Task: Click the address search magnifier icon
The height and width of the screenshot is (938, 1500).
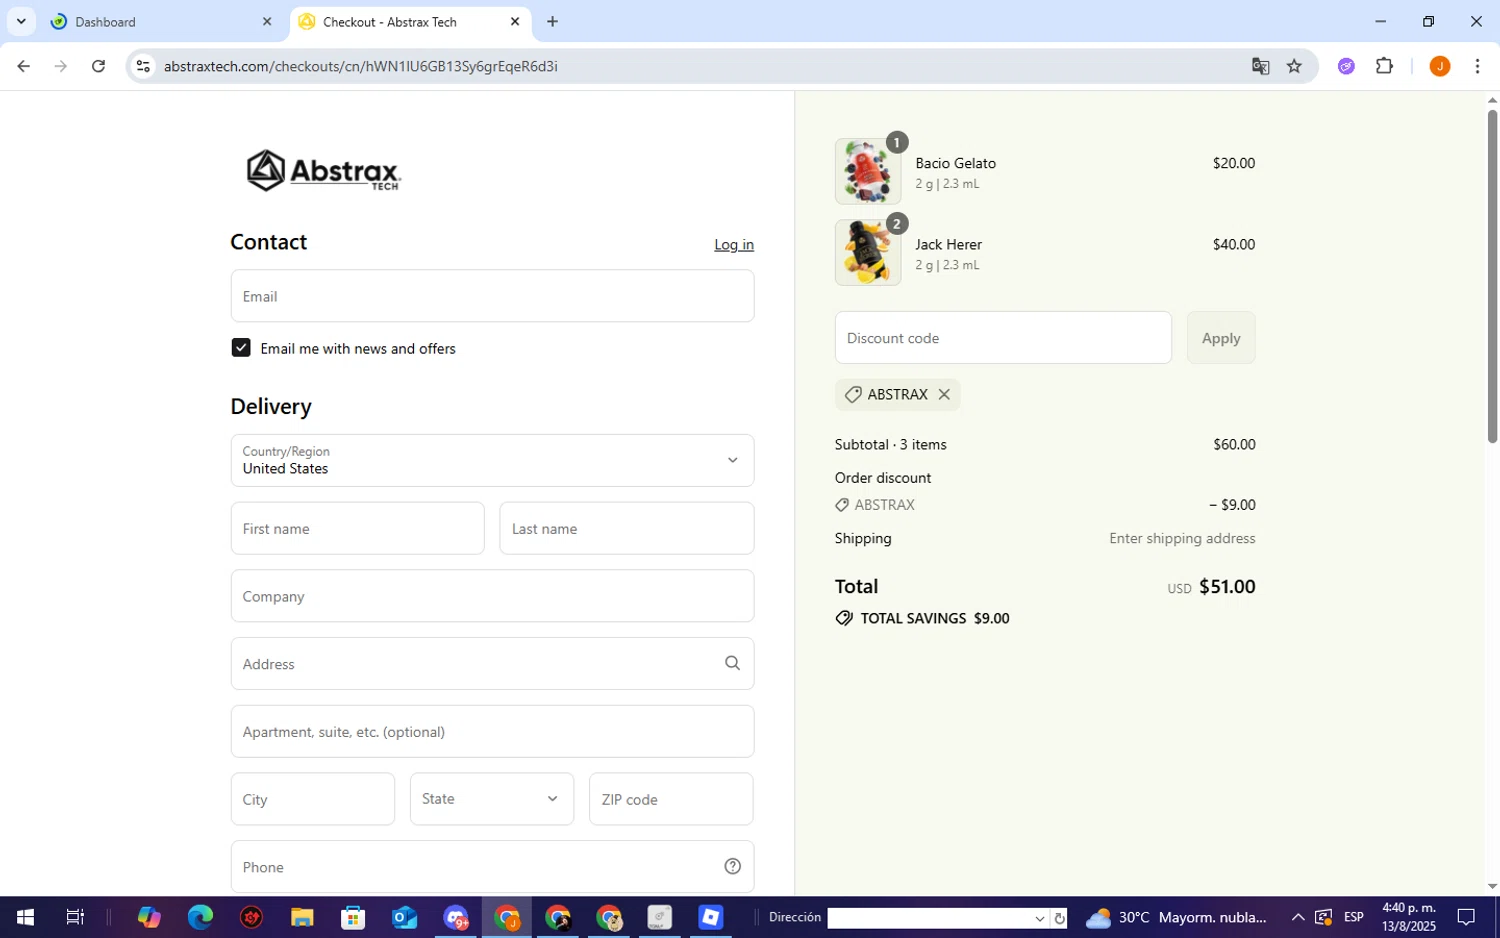Action: [732, 663]
